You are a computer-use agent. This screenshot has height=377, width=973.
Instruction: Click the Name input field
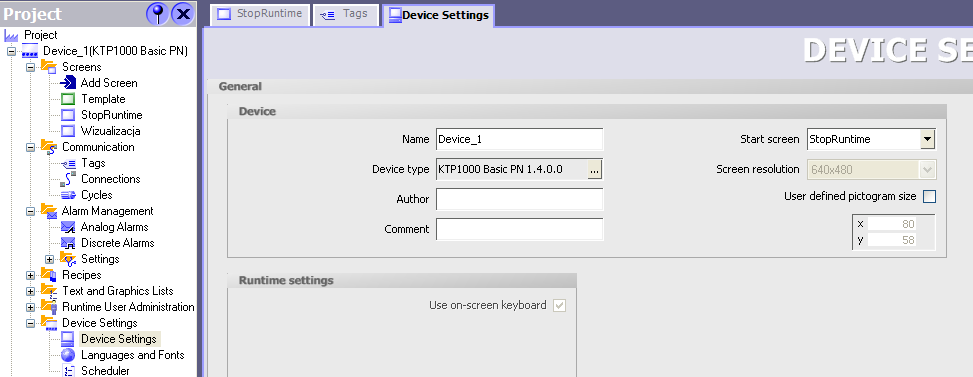[519, 140]
